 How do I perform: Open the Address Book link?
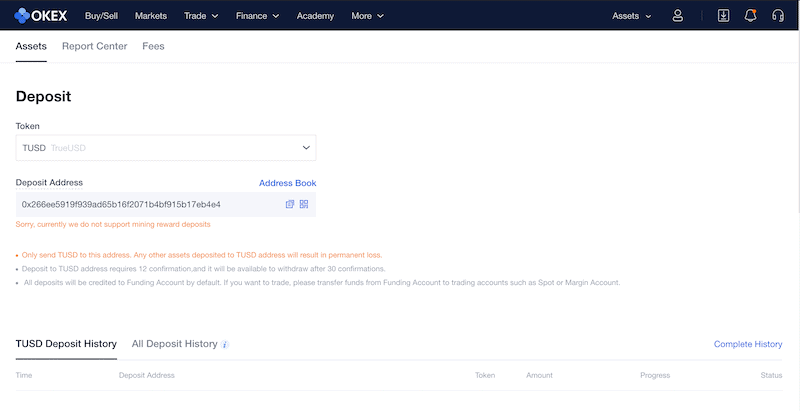click(x=288, y=183)
